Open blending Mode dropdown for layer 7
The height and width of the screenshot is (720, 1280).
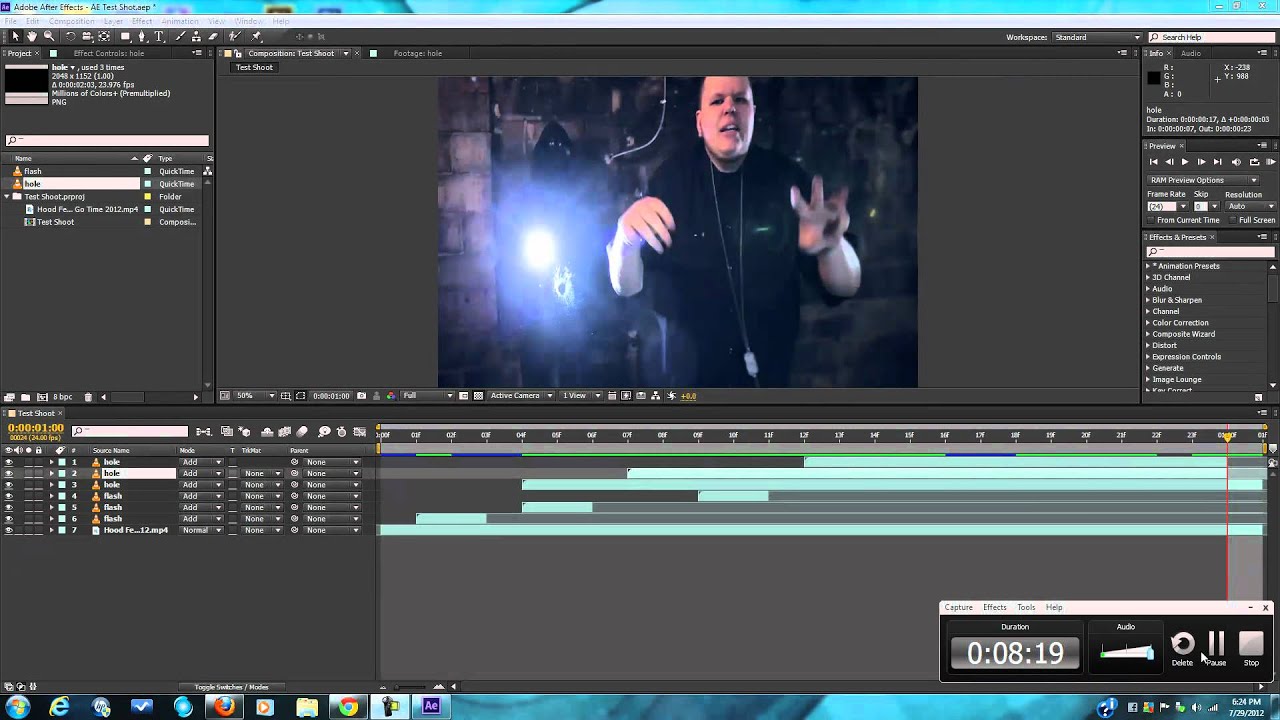[x=201, y=530]
